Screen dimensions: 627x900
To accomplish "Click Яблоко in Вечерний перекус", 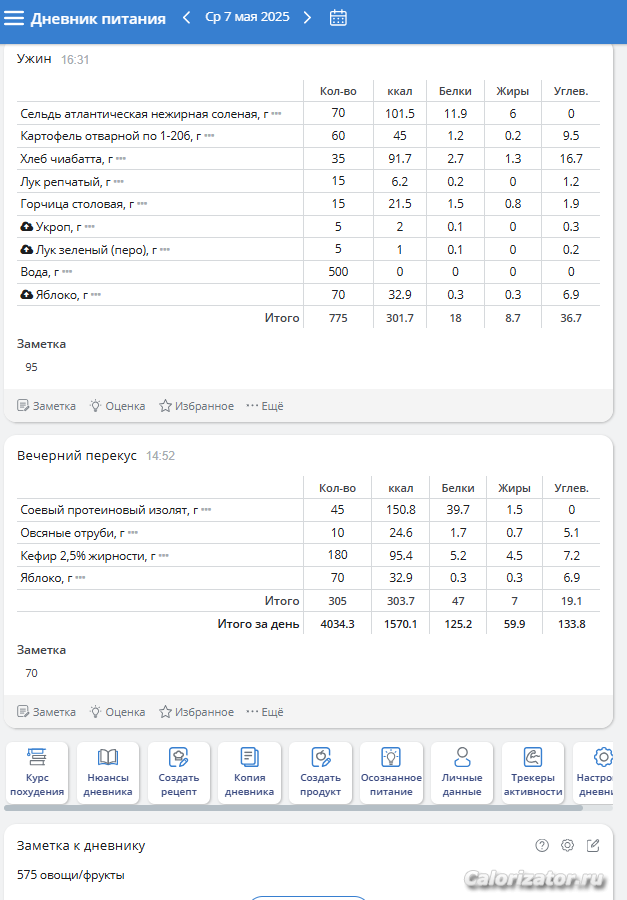I will pos(47,578).
